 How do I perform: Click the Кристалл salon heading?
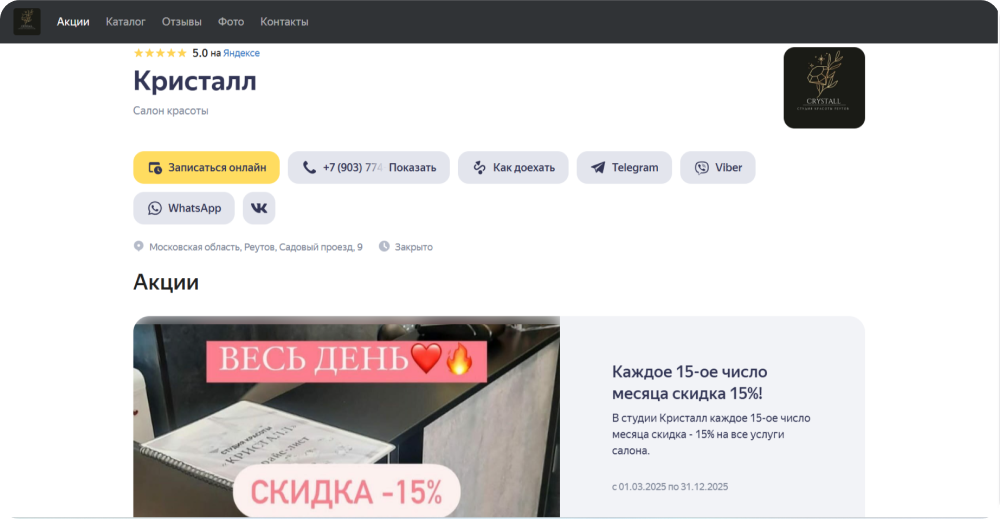click(x=195, y=81)
